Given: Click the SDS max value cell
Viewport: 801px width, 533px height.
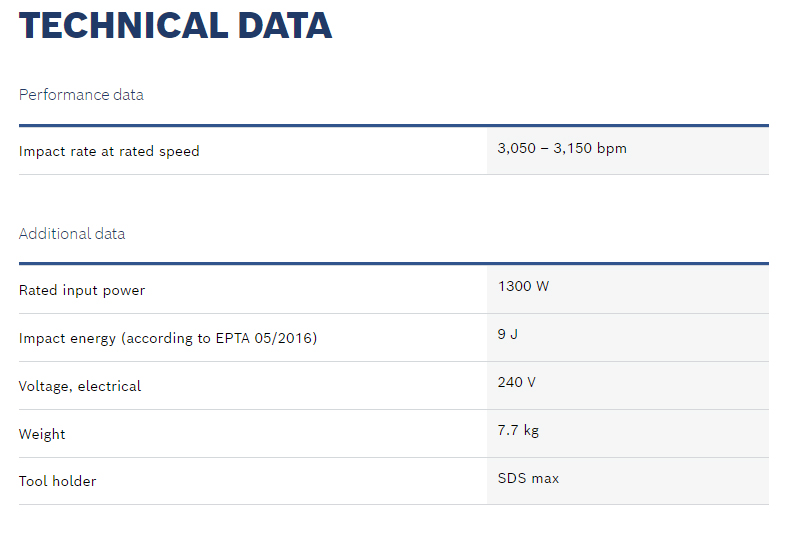Looking at the screenshot, I should [628, 481].
